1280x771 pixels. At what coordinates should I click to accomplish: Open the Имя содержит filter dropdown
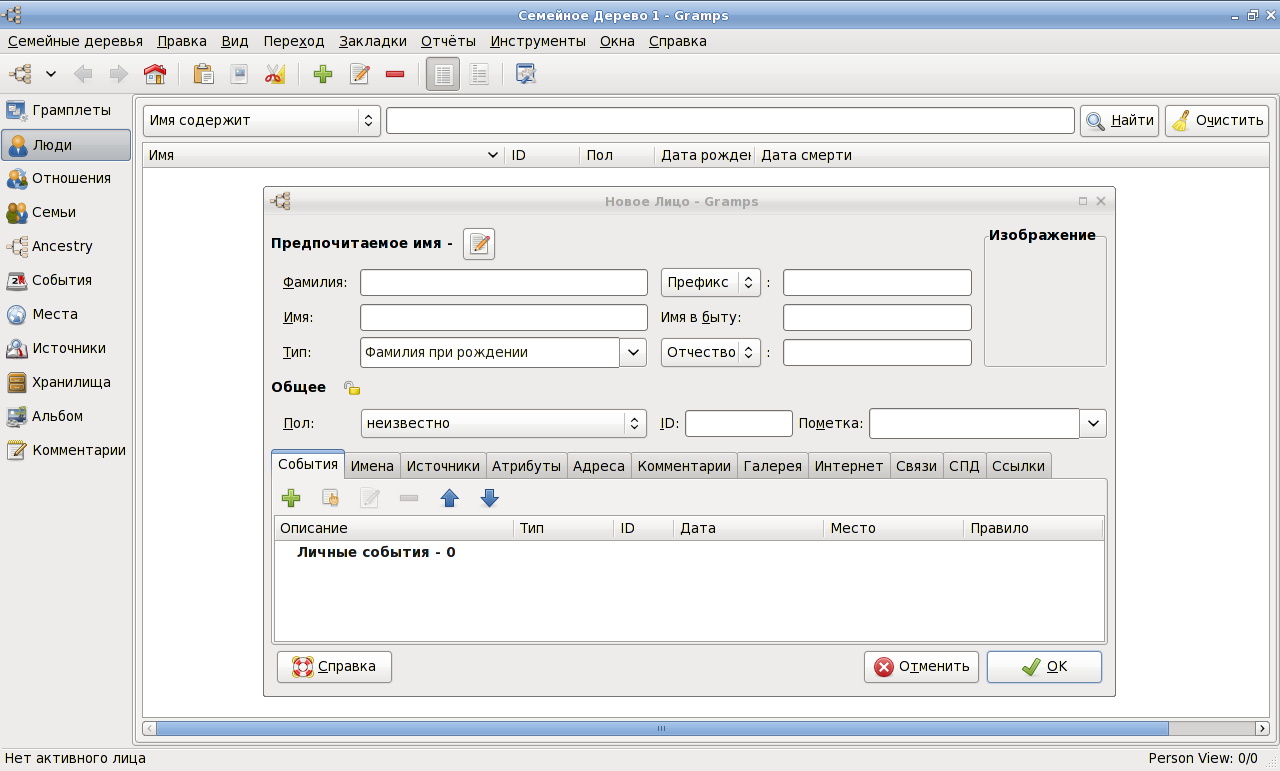click(x=262, y=120)
